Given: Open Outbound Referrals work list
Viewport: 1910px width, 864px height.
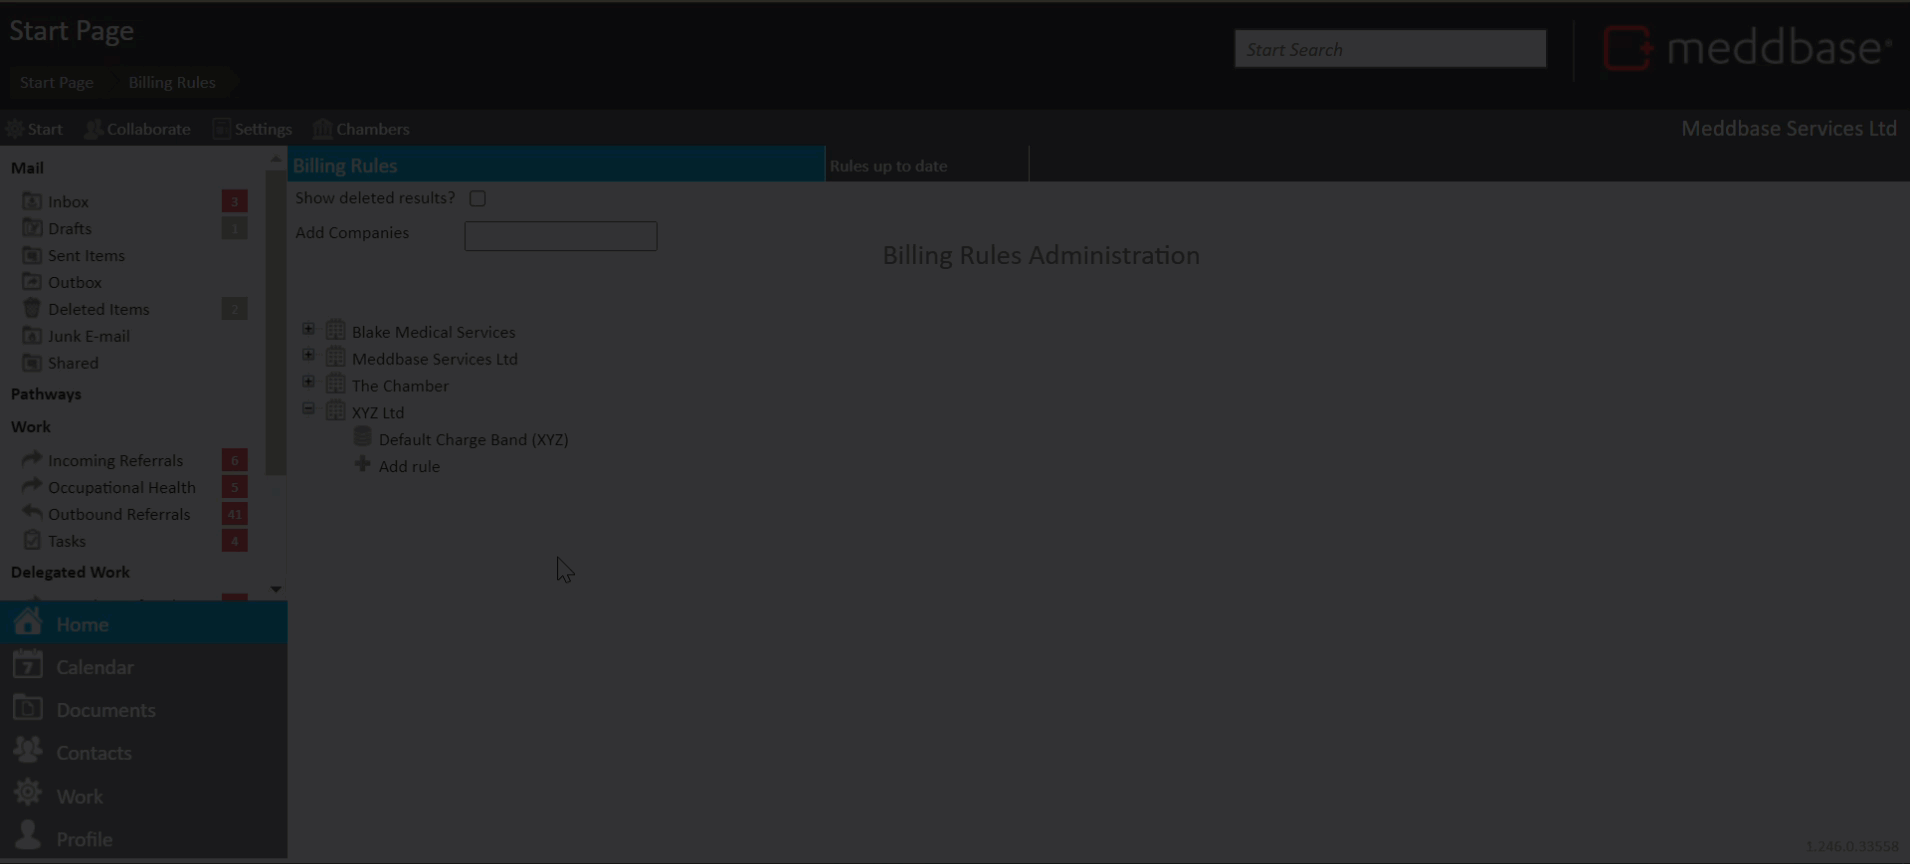Looking at the screenshot, I should click(118, 514).
